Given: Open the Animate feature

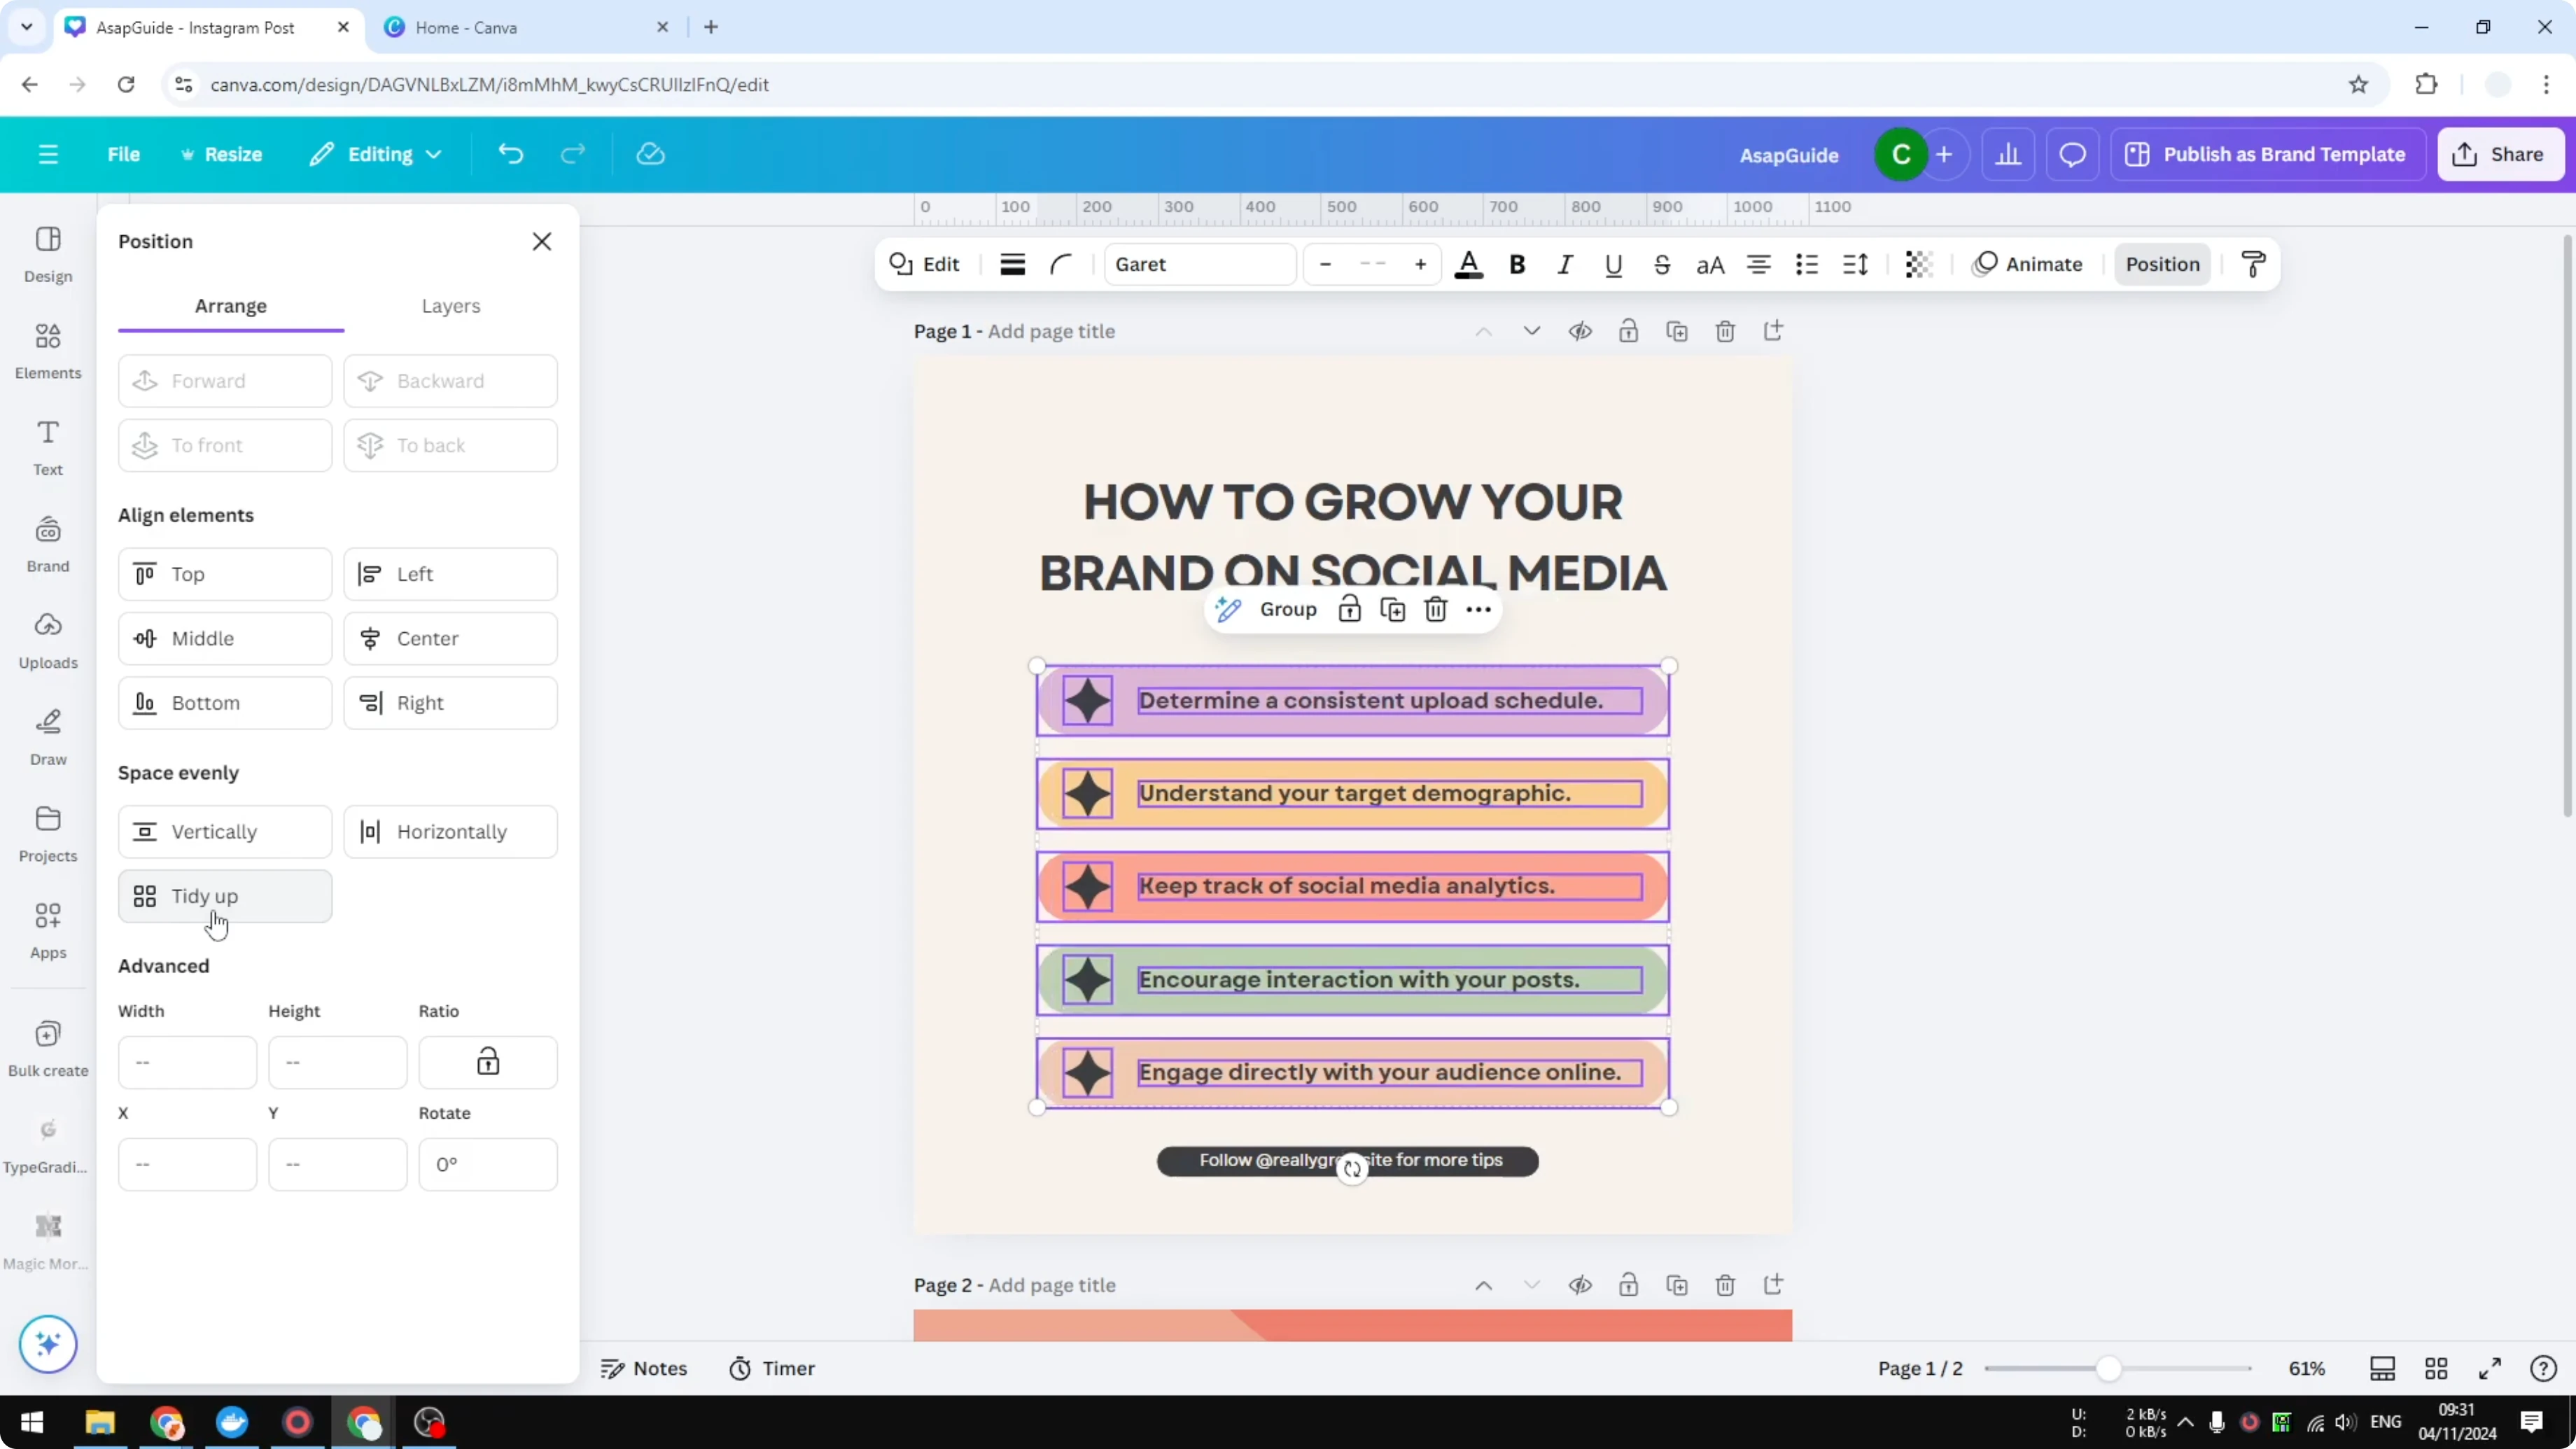Looking at the screenshot, I should click(2029, 264).
